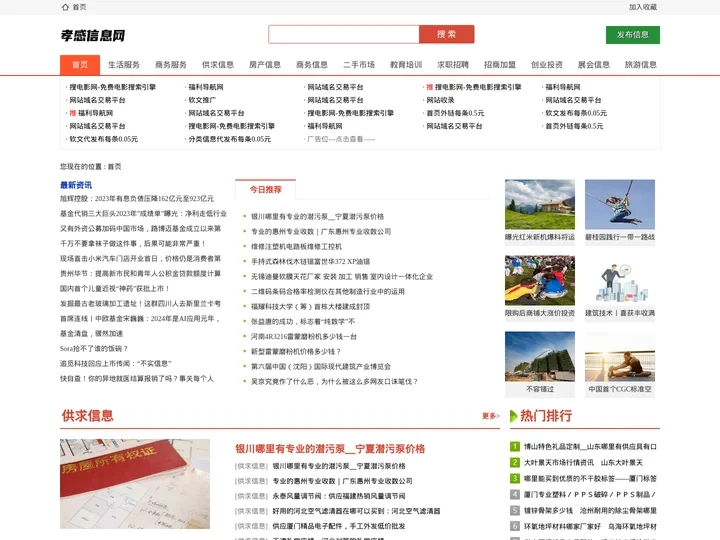The image size is (720, 540).
Task: Click 碧桂园践行一带一路战 caption
Action: pos(620,237)
